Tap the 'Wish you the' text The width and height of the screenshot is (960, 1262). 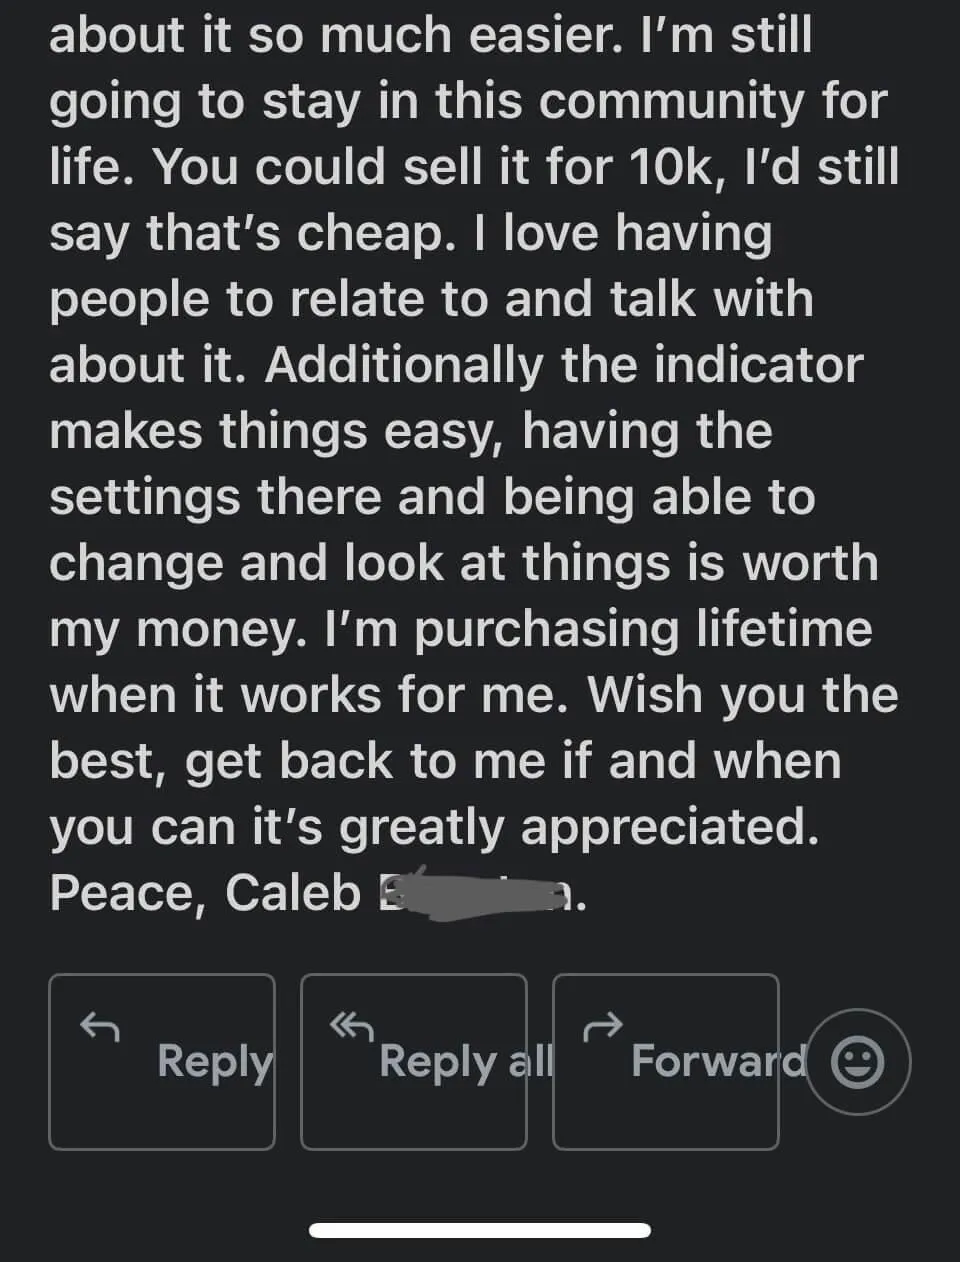742,695
